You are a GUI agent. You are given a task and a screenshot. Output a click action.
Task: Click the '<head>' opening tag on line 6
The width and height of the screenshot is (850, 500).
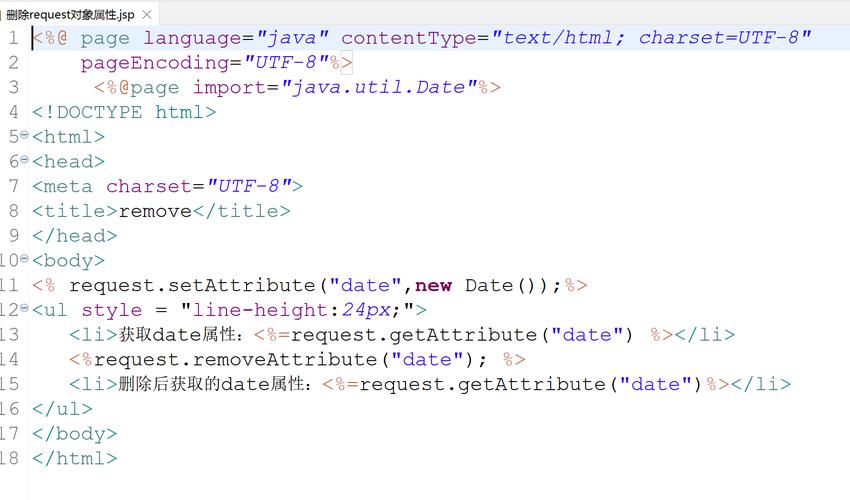[68, 162]
